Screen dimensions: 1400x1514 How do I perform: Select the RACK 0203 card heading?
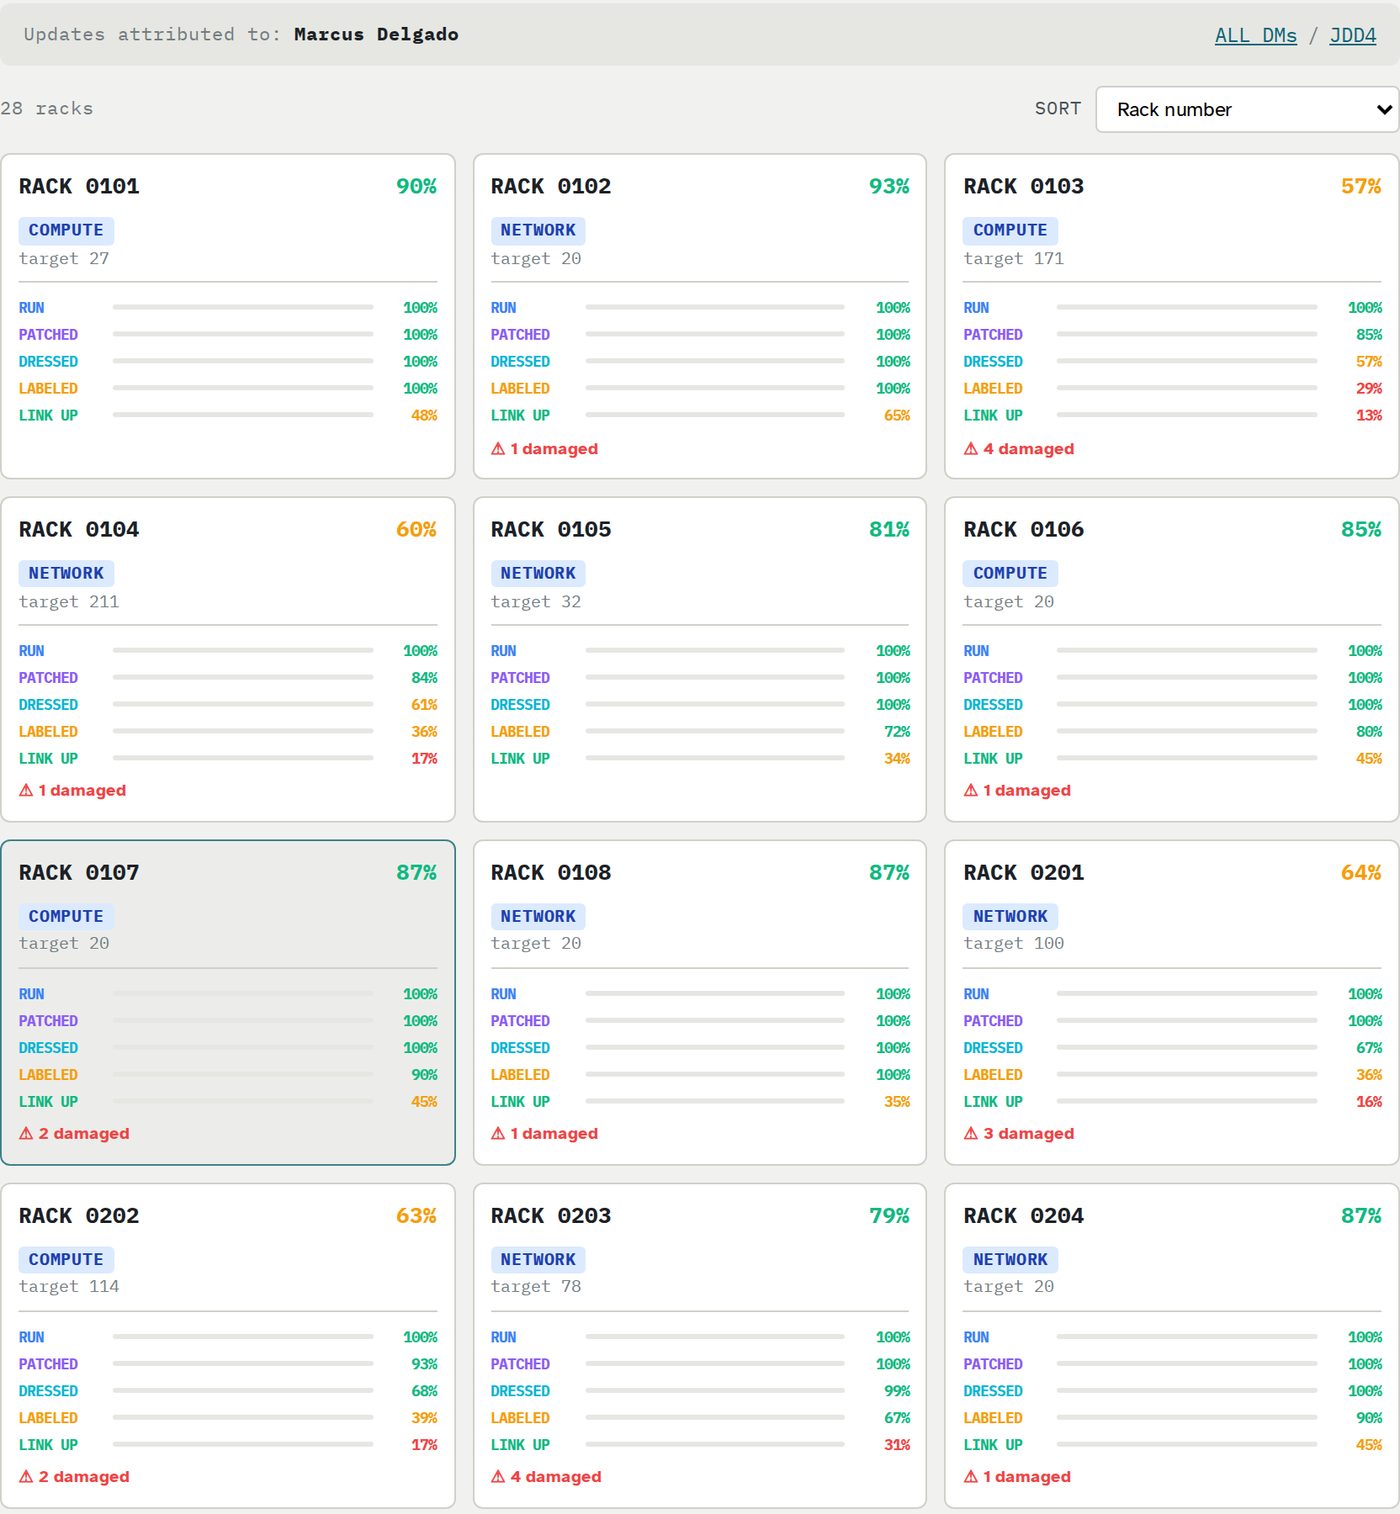551,1215
